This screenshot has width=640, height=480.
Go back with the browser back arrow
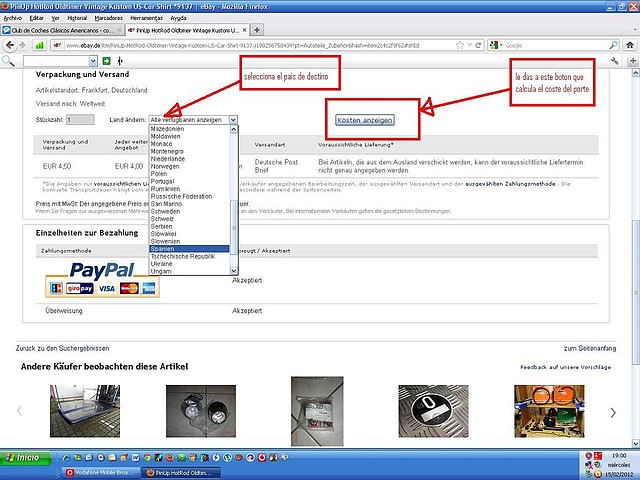tap(10, 45)
